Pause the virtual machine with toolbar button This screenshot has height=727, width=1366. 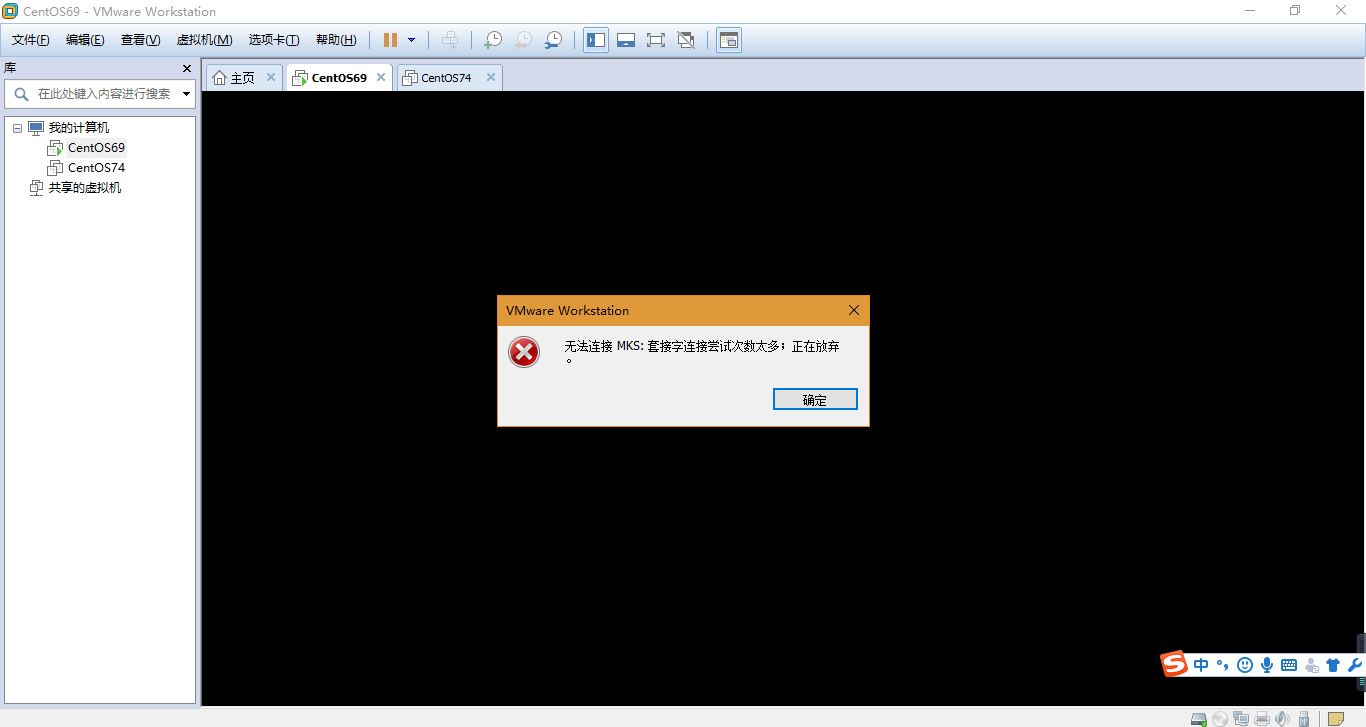pyautogui.click(x=390, y=40)
